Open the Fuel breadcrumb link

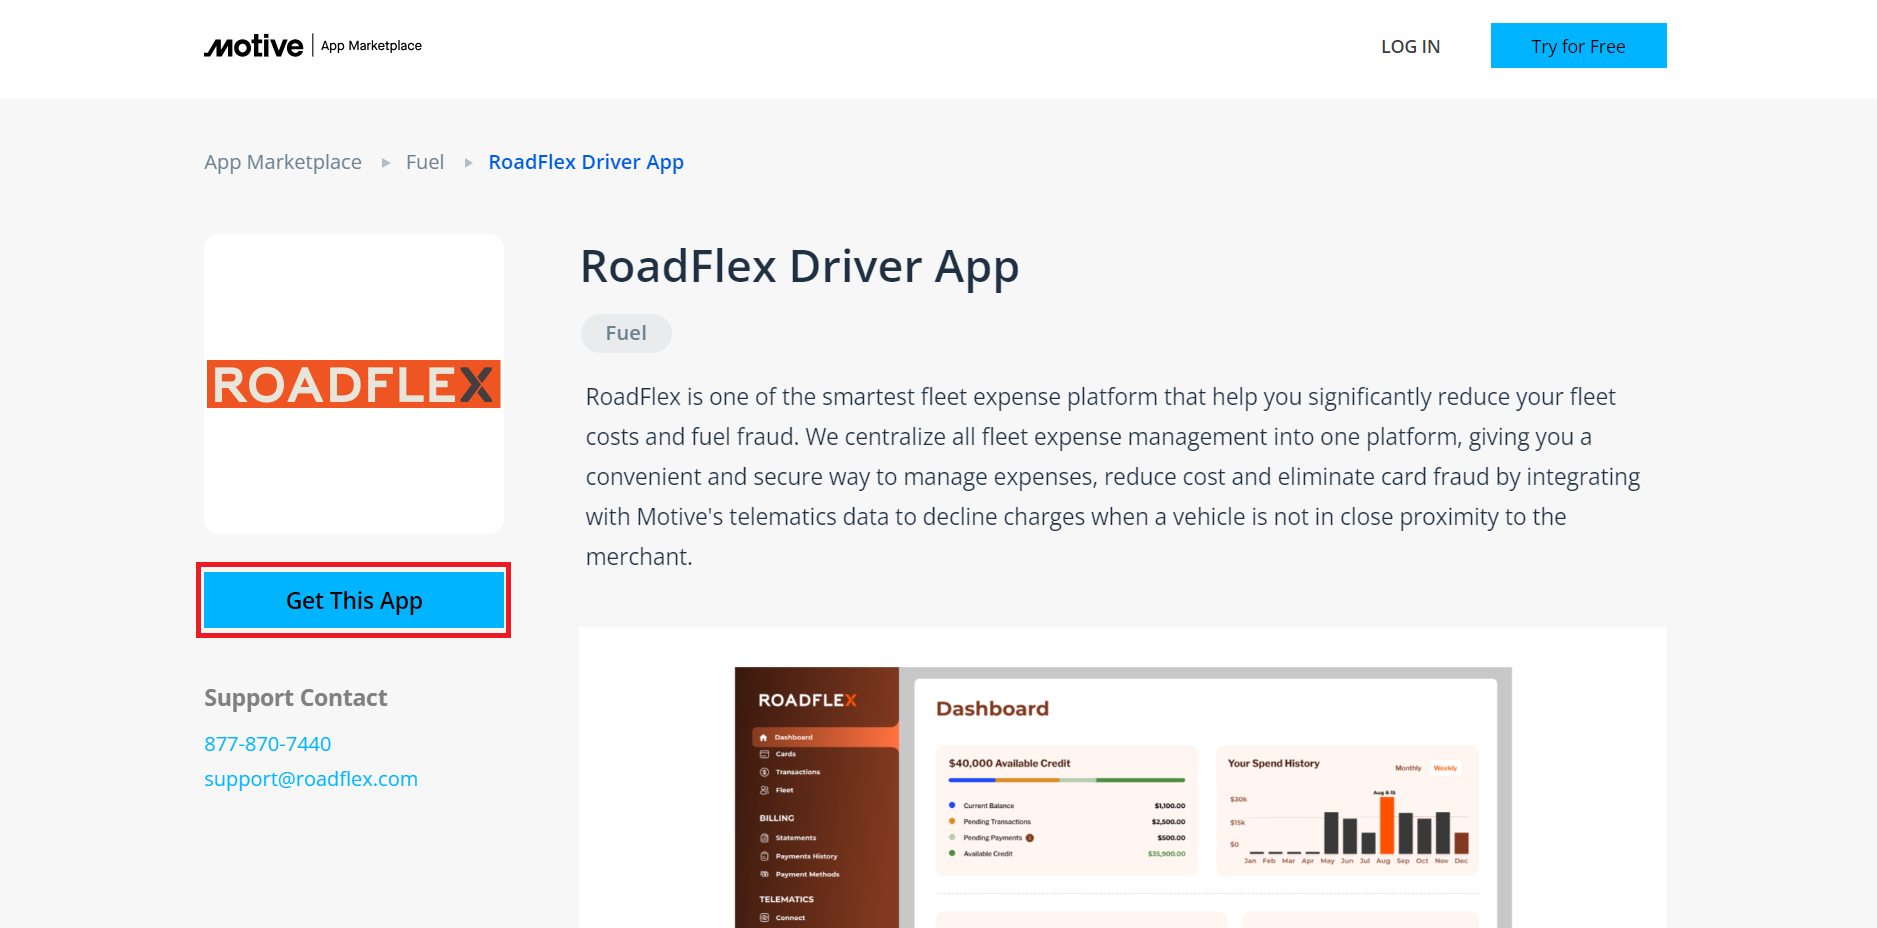point(425,162)
